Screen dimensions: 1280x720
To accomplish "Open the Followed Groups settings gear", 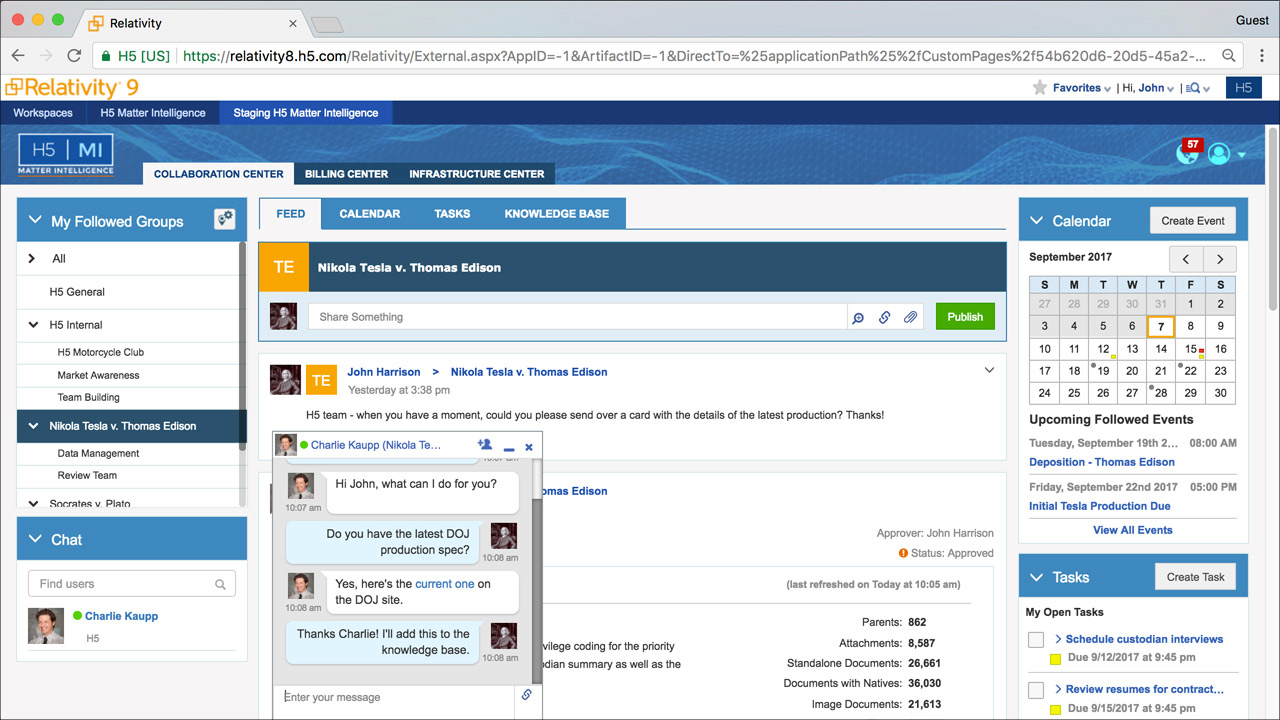I will coord(224,220).
